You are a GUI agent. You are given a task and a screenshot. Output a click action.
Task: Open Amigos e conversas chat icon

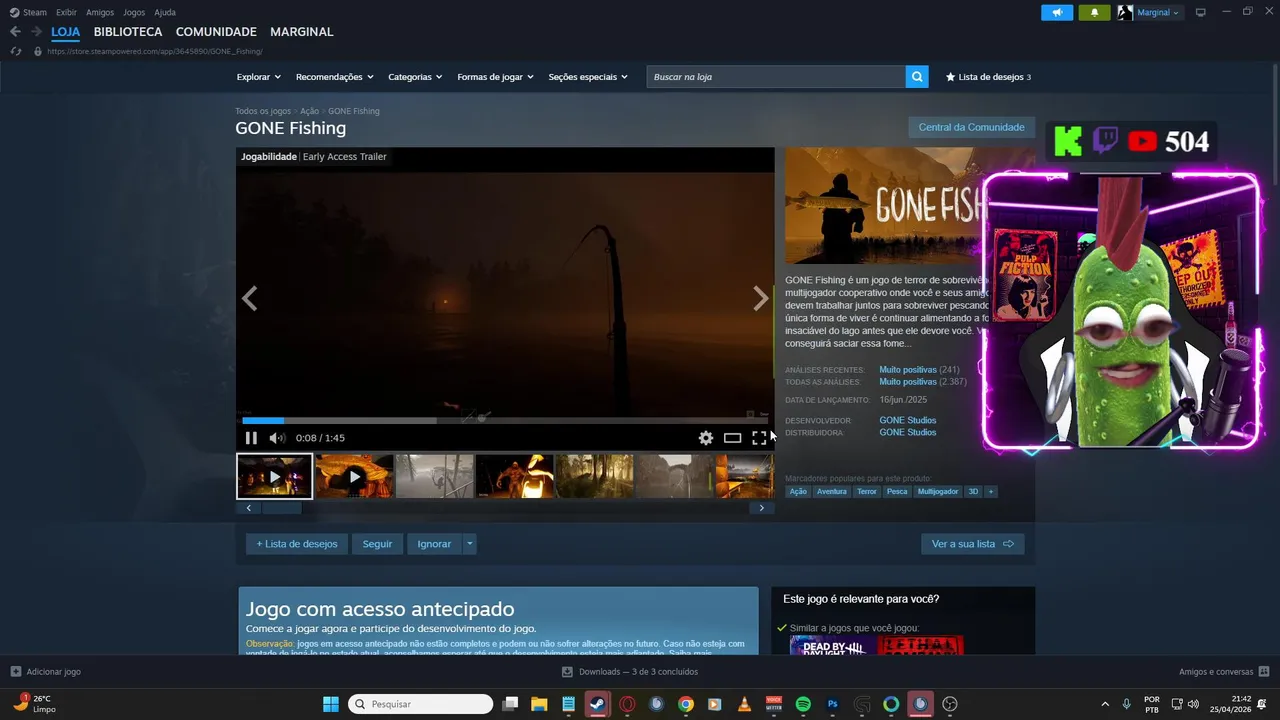point(1264,672)
